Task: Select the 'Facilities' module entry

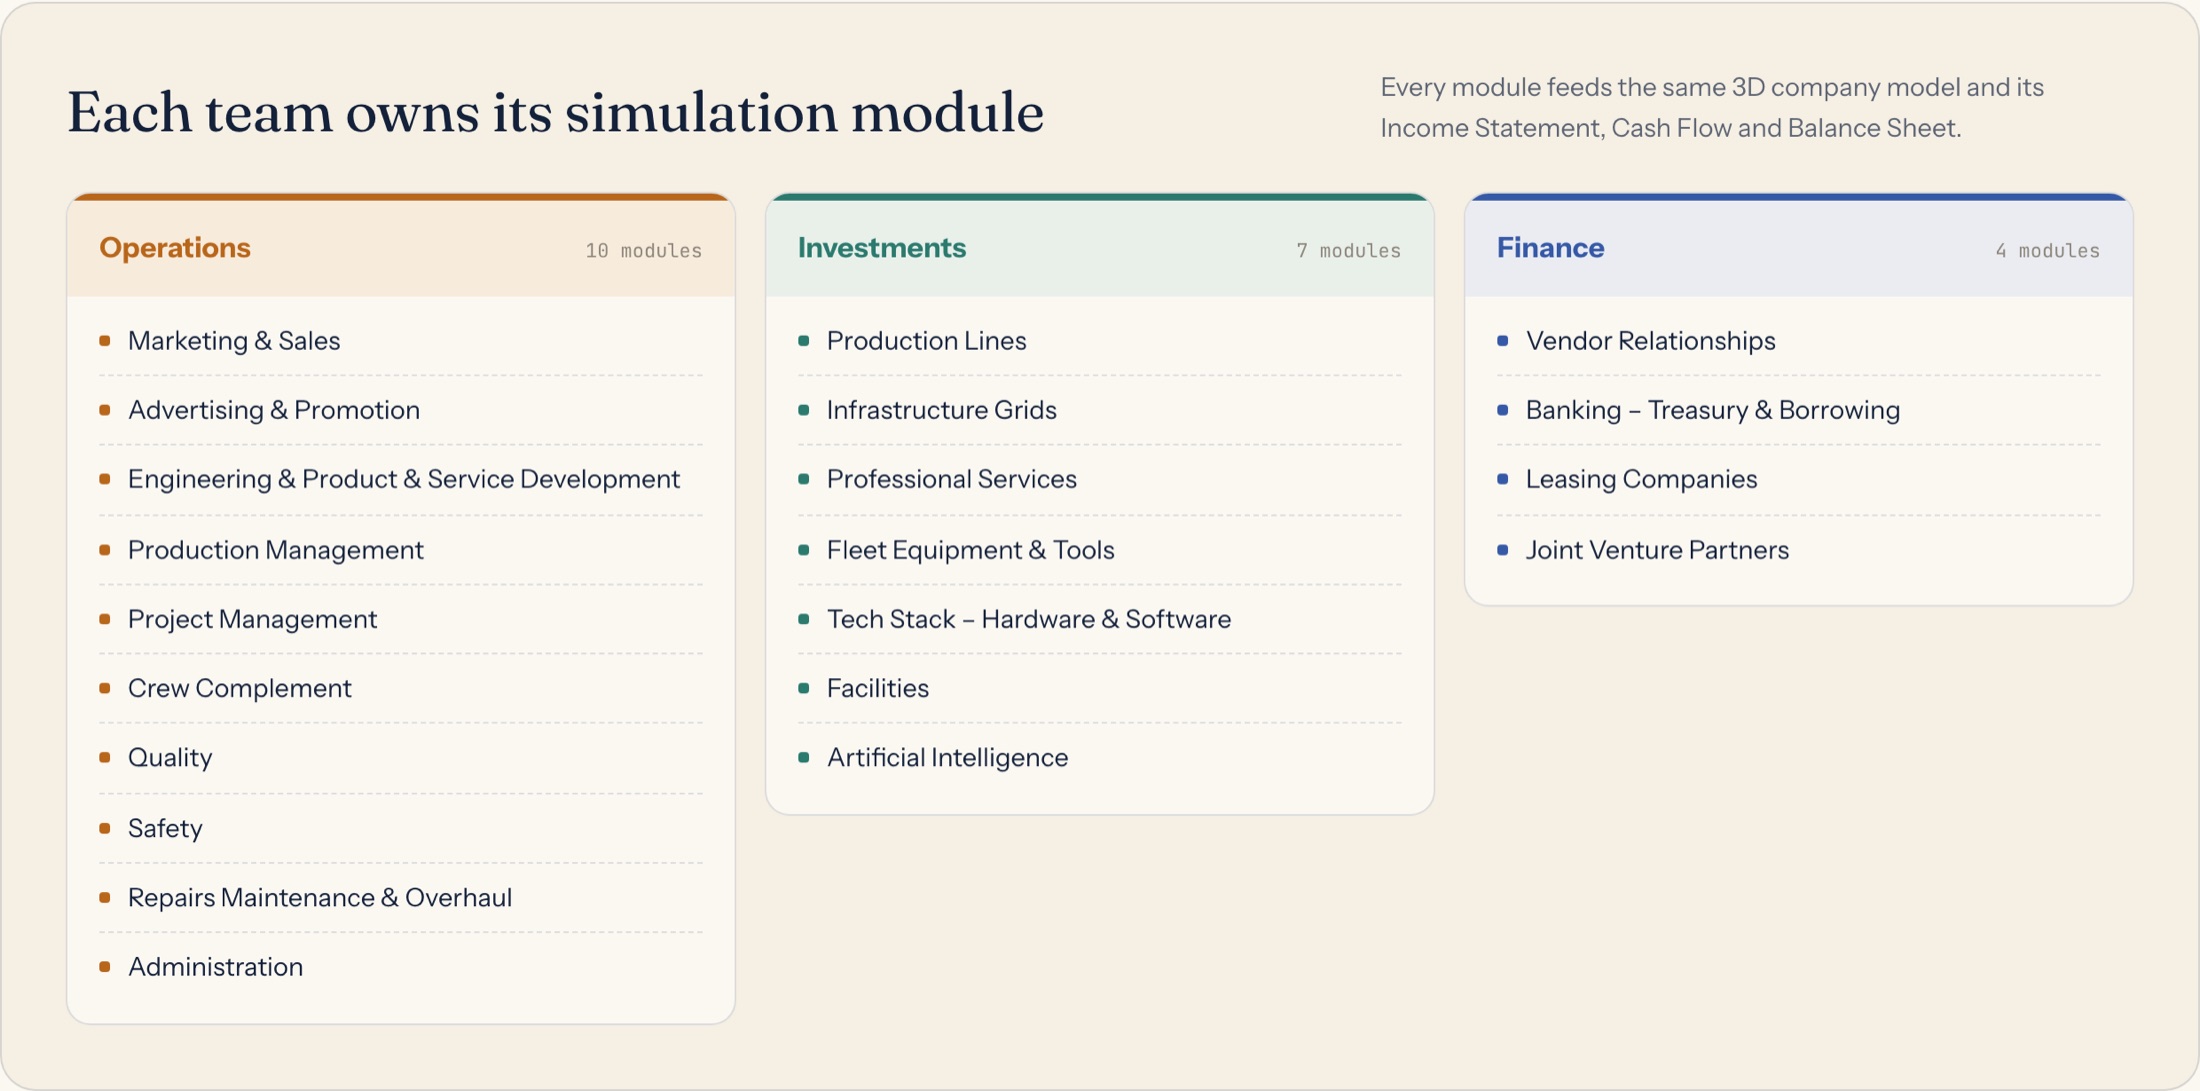Action: (1099, 688)
